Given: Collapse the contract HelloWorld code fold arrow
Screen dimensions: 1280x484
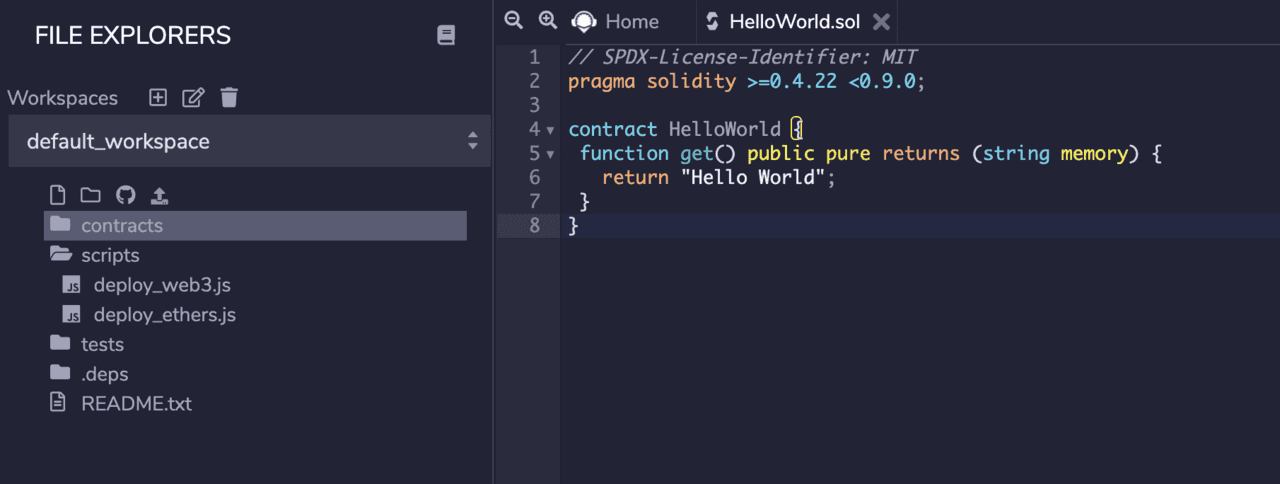Looking at the screenshot, I should [x=550, y=130].
